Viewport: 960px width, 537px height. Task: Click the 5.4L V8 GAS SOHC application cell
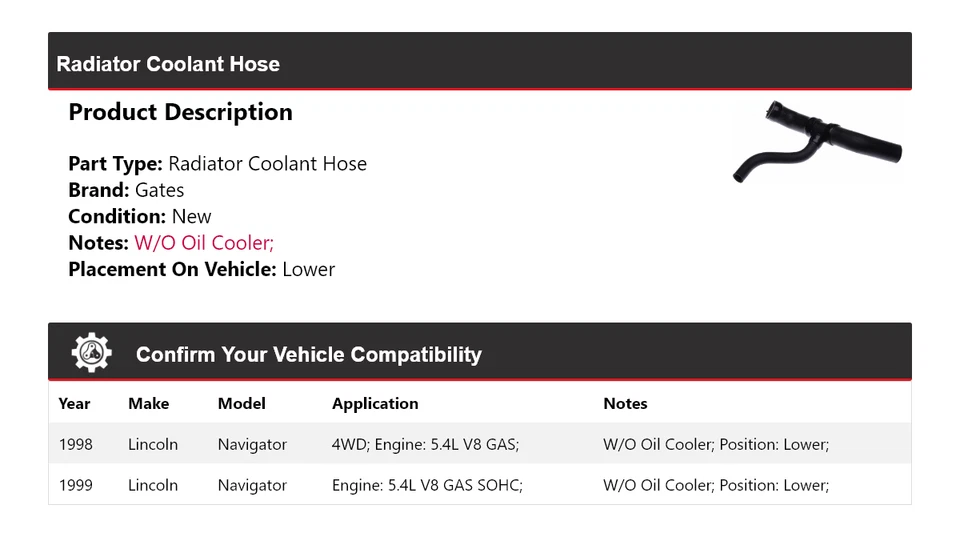click(427, 485)
